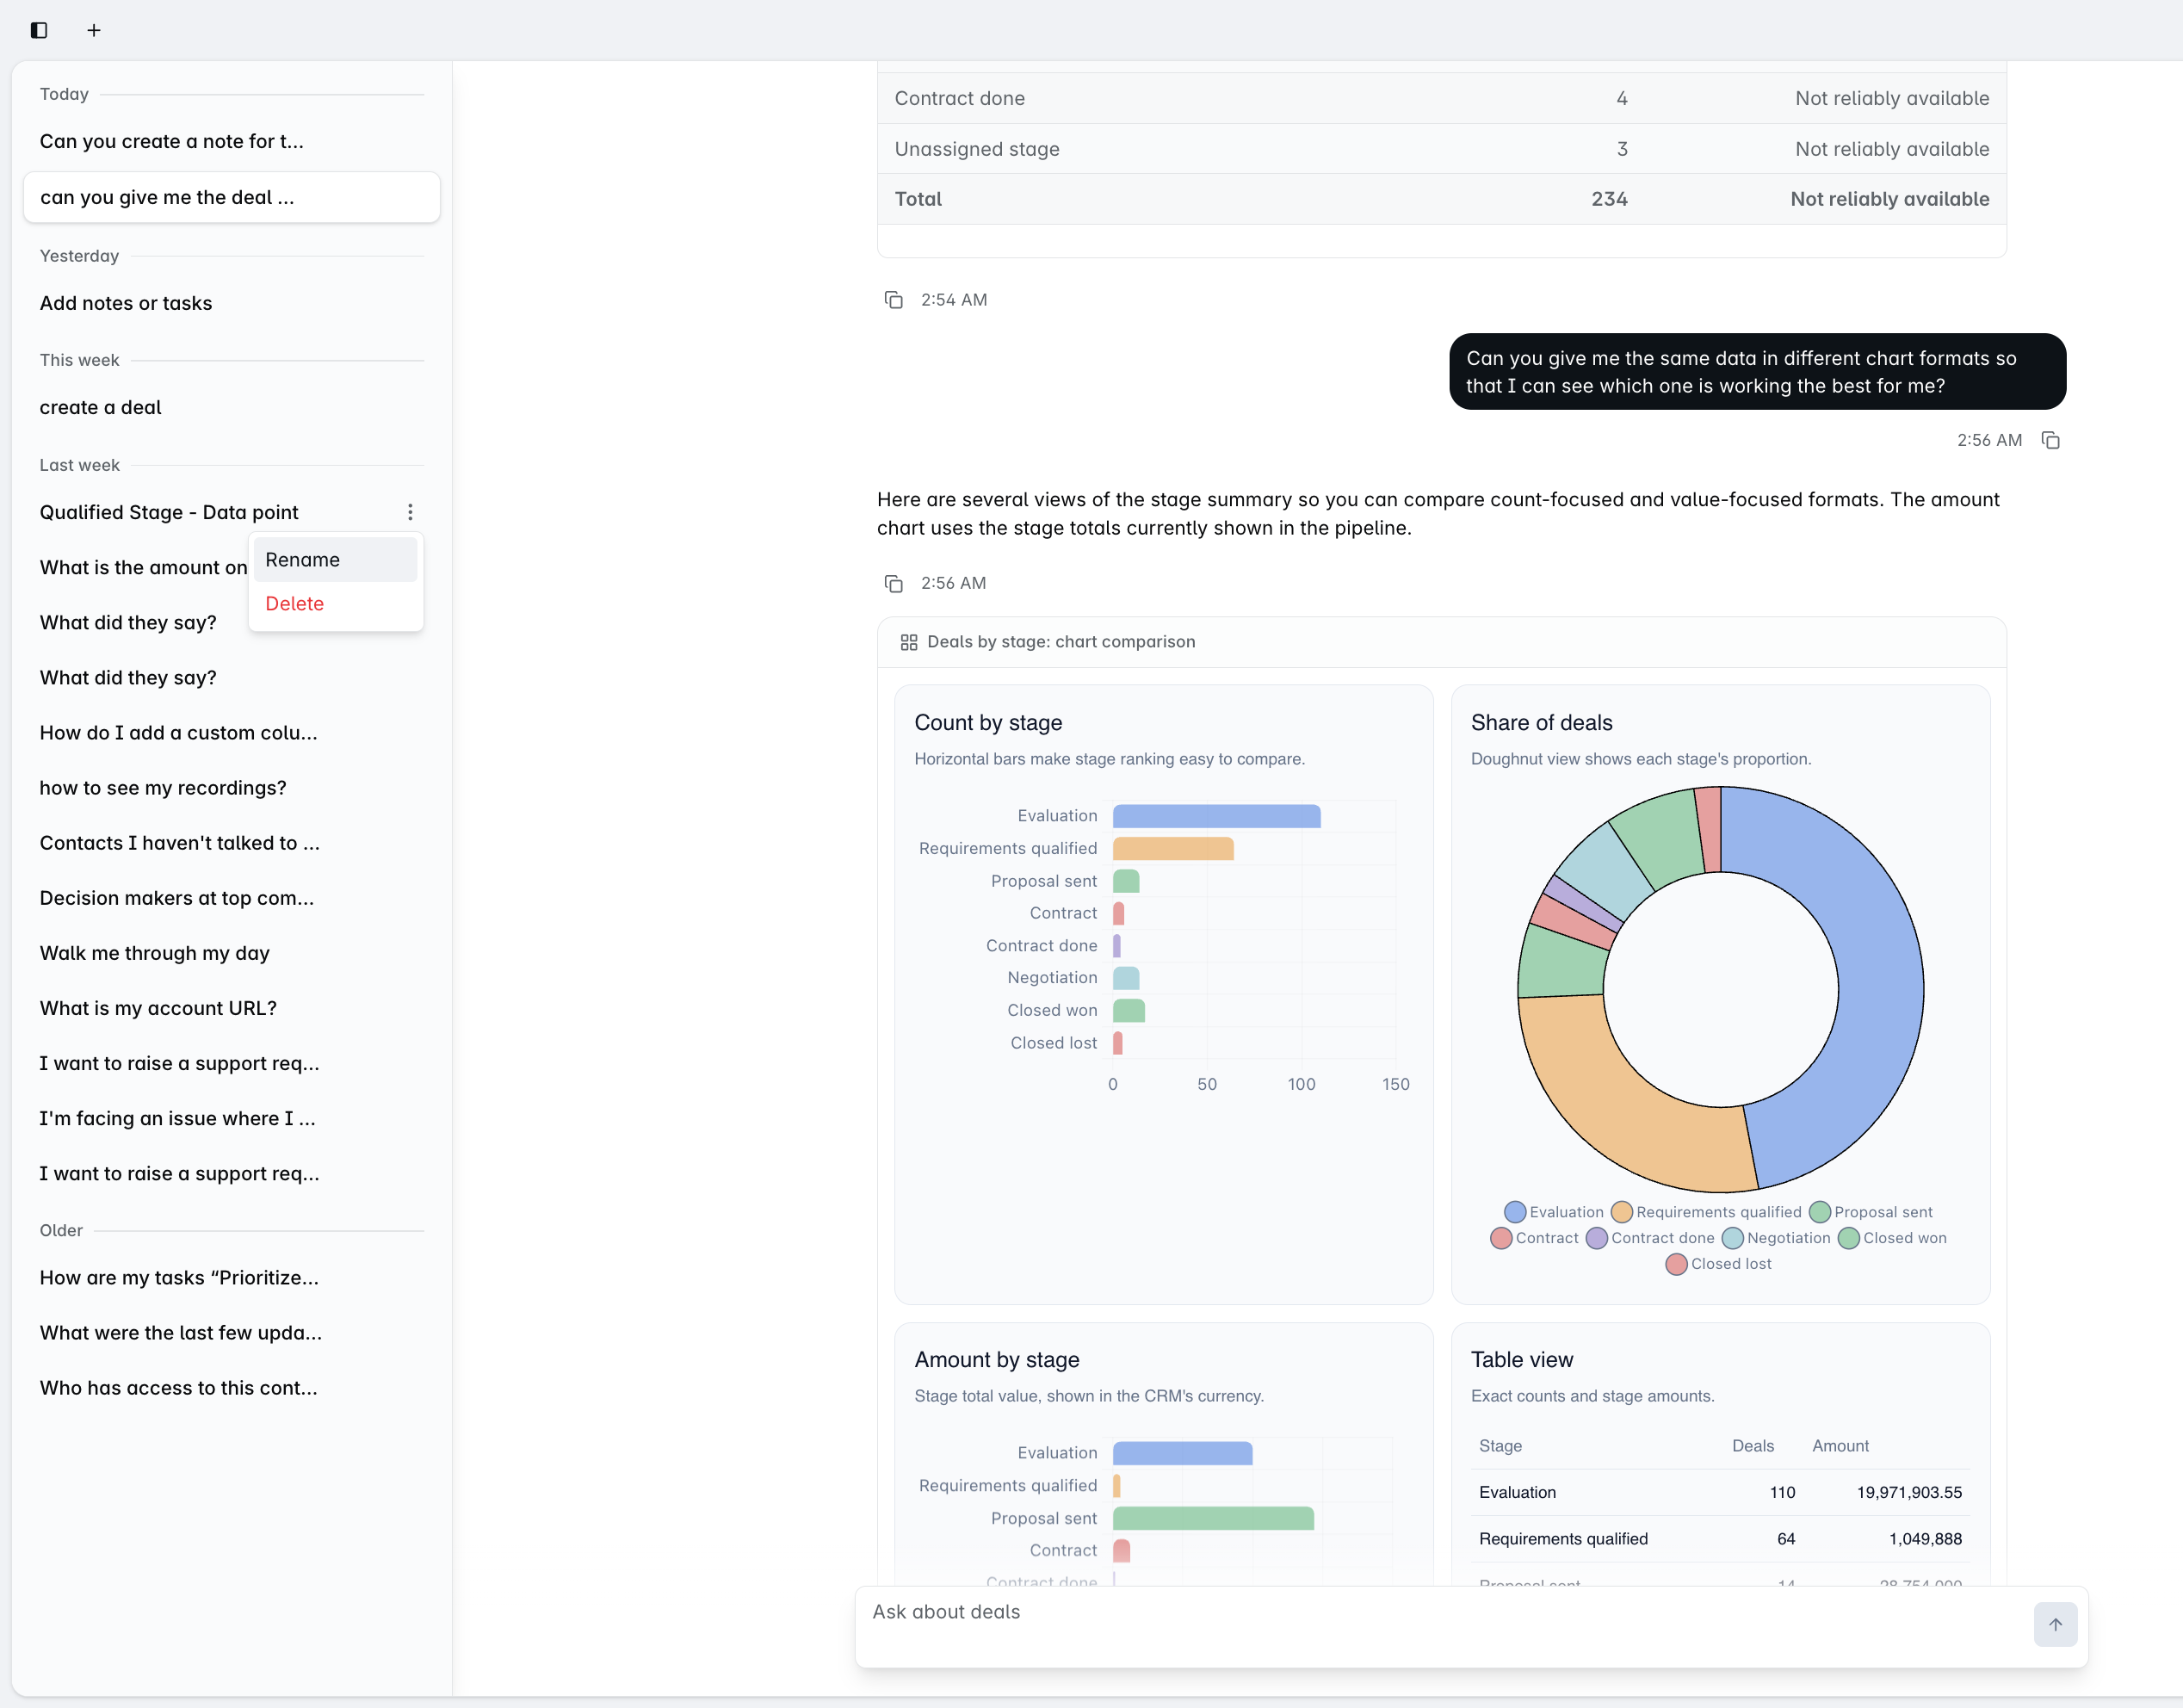This screenshot has height=1708, width=2183.
Task: Toggle Closed won legend swatch
Action: point(1848,1238)
